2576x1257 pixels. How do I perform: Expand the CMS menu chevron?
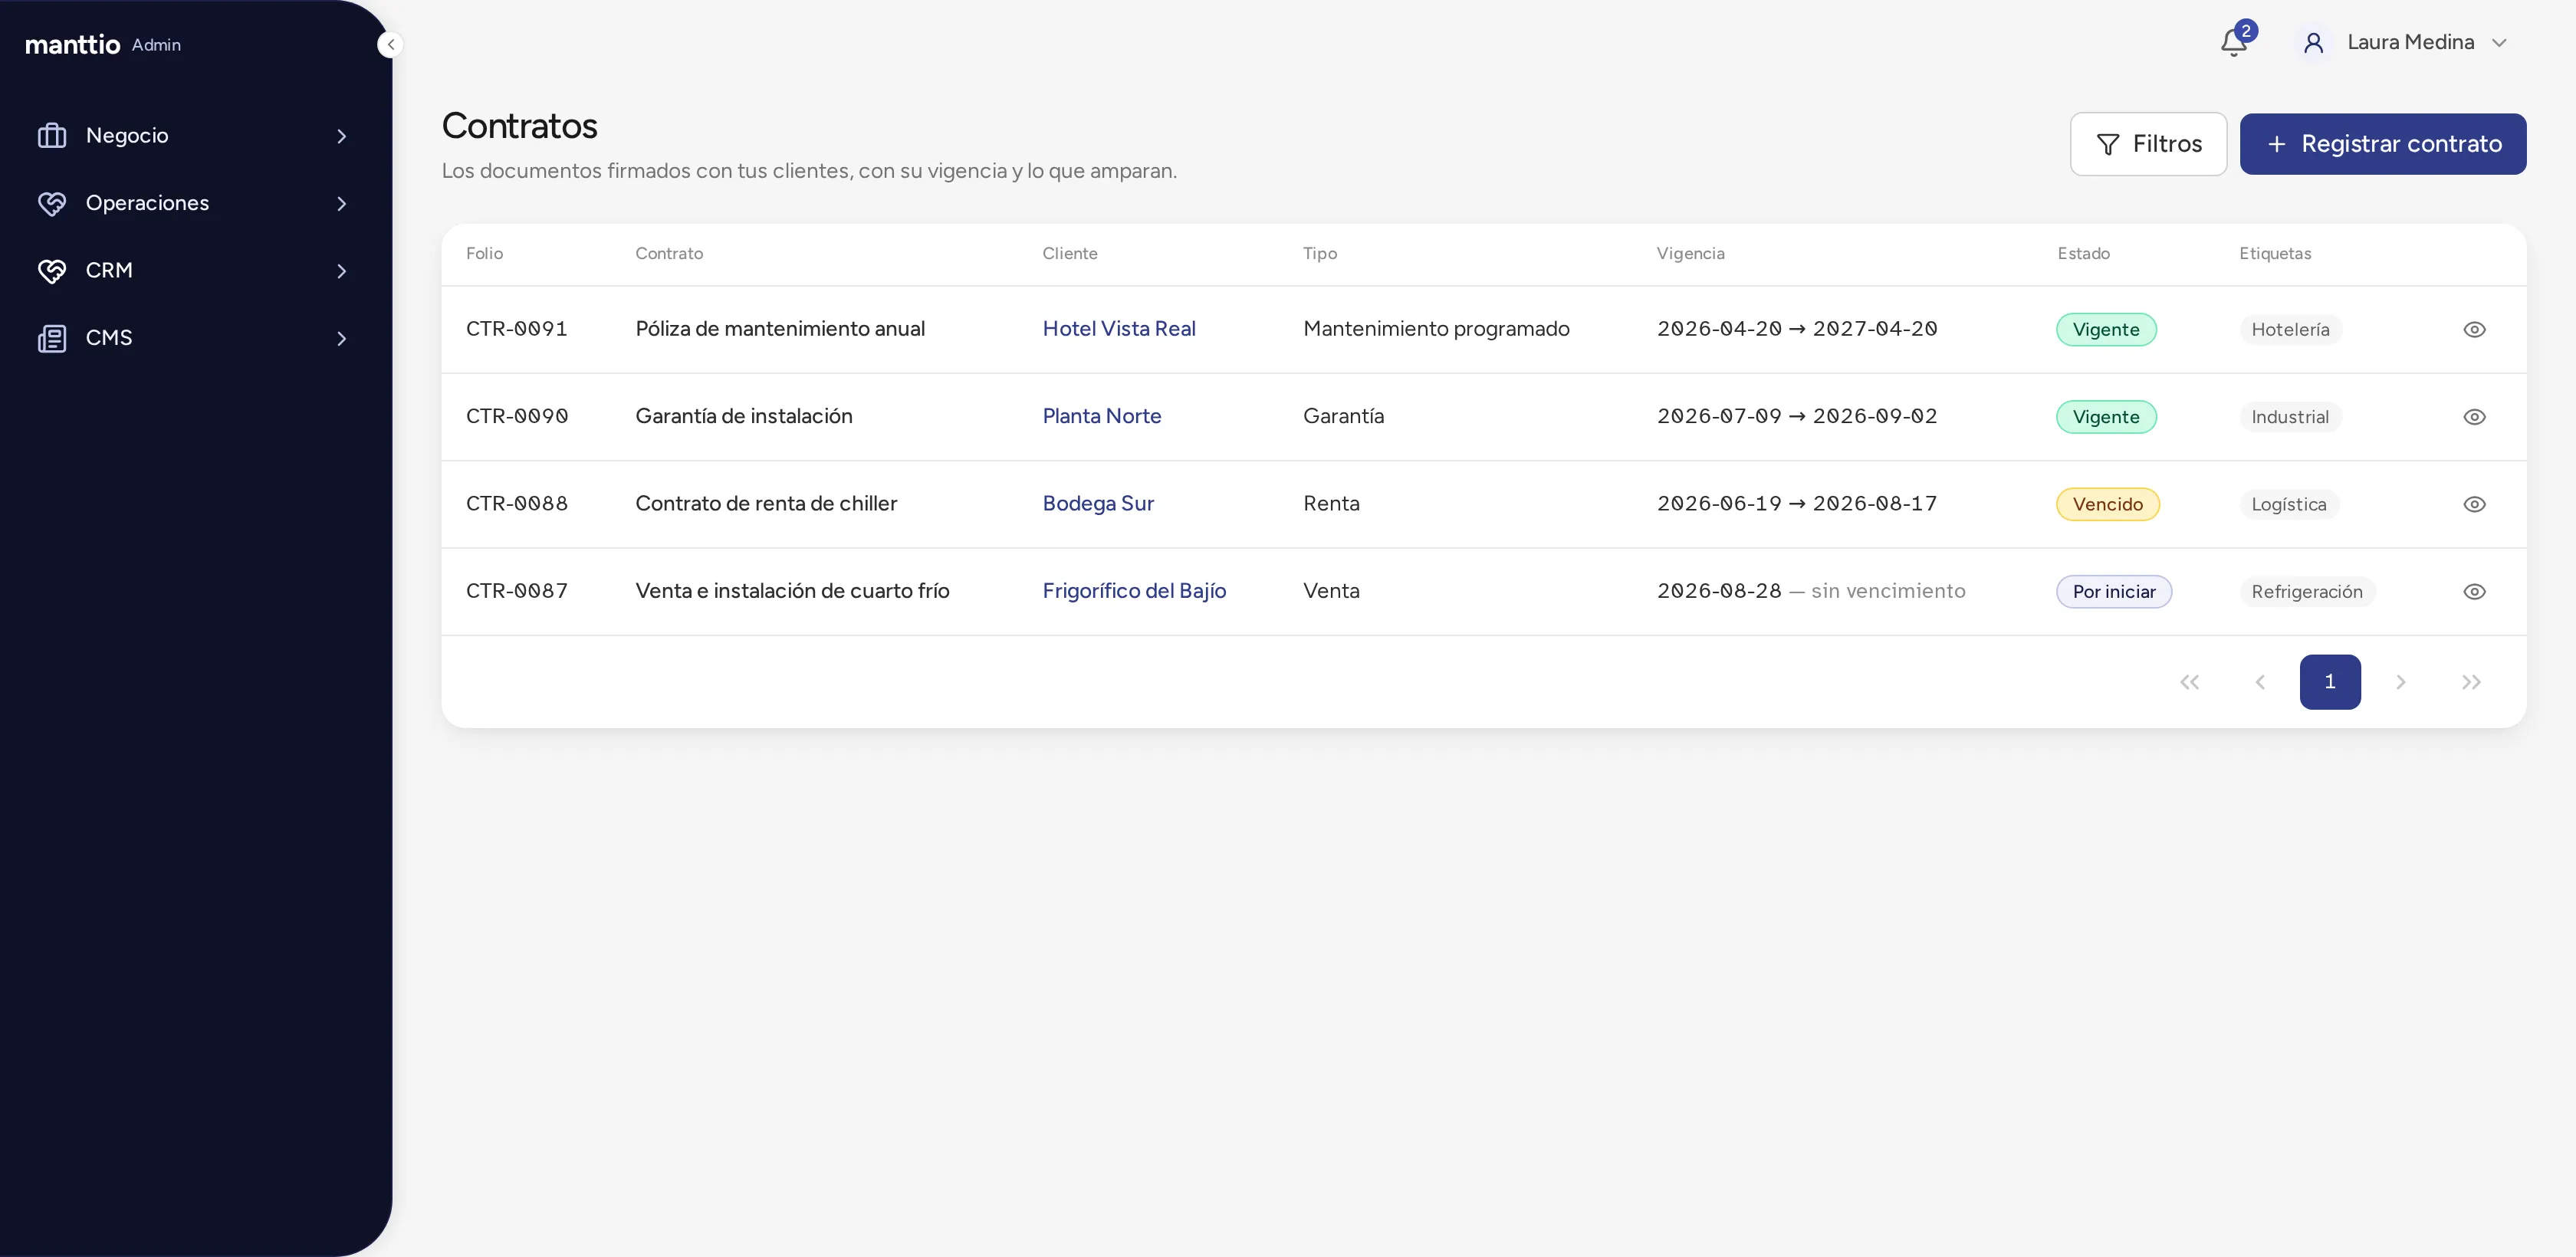click(342, 338)
